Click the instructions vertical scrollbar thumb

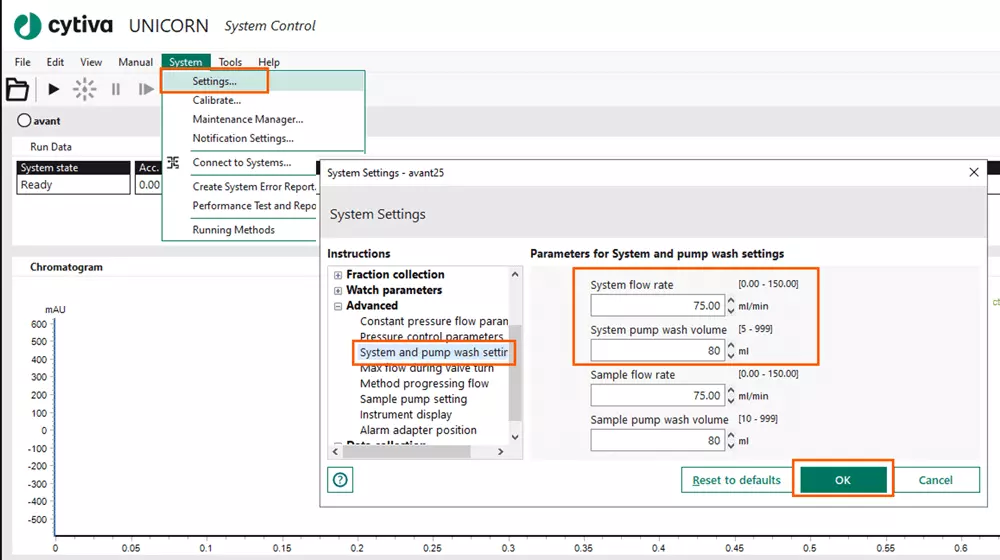click(x=515, y=372)
